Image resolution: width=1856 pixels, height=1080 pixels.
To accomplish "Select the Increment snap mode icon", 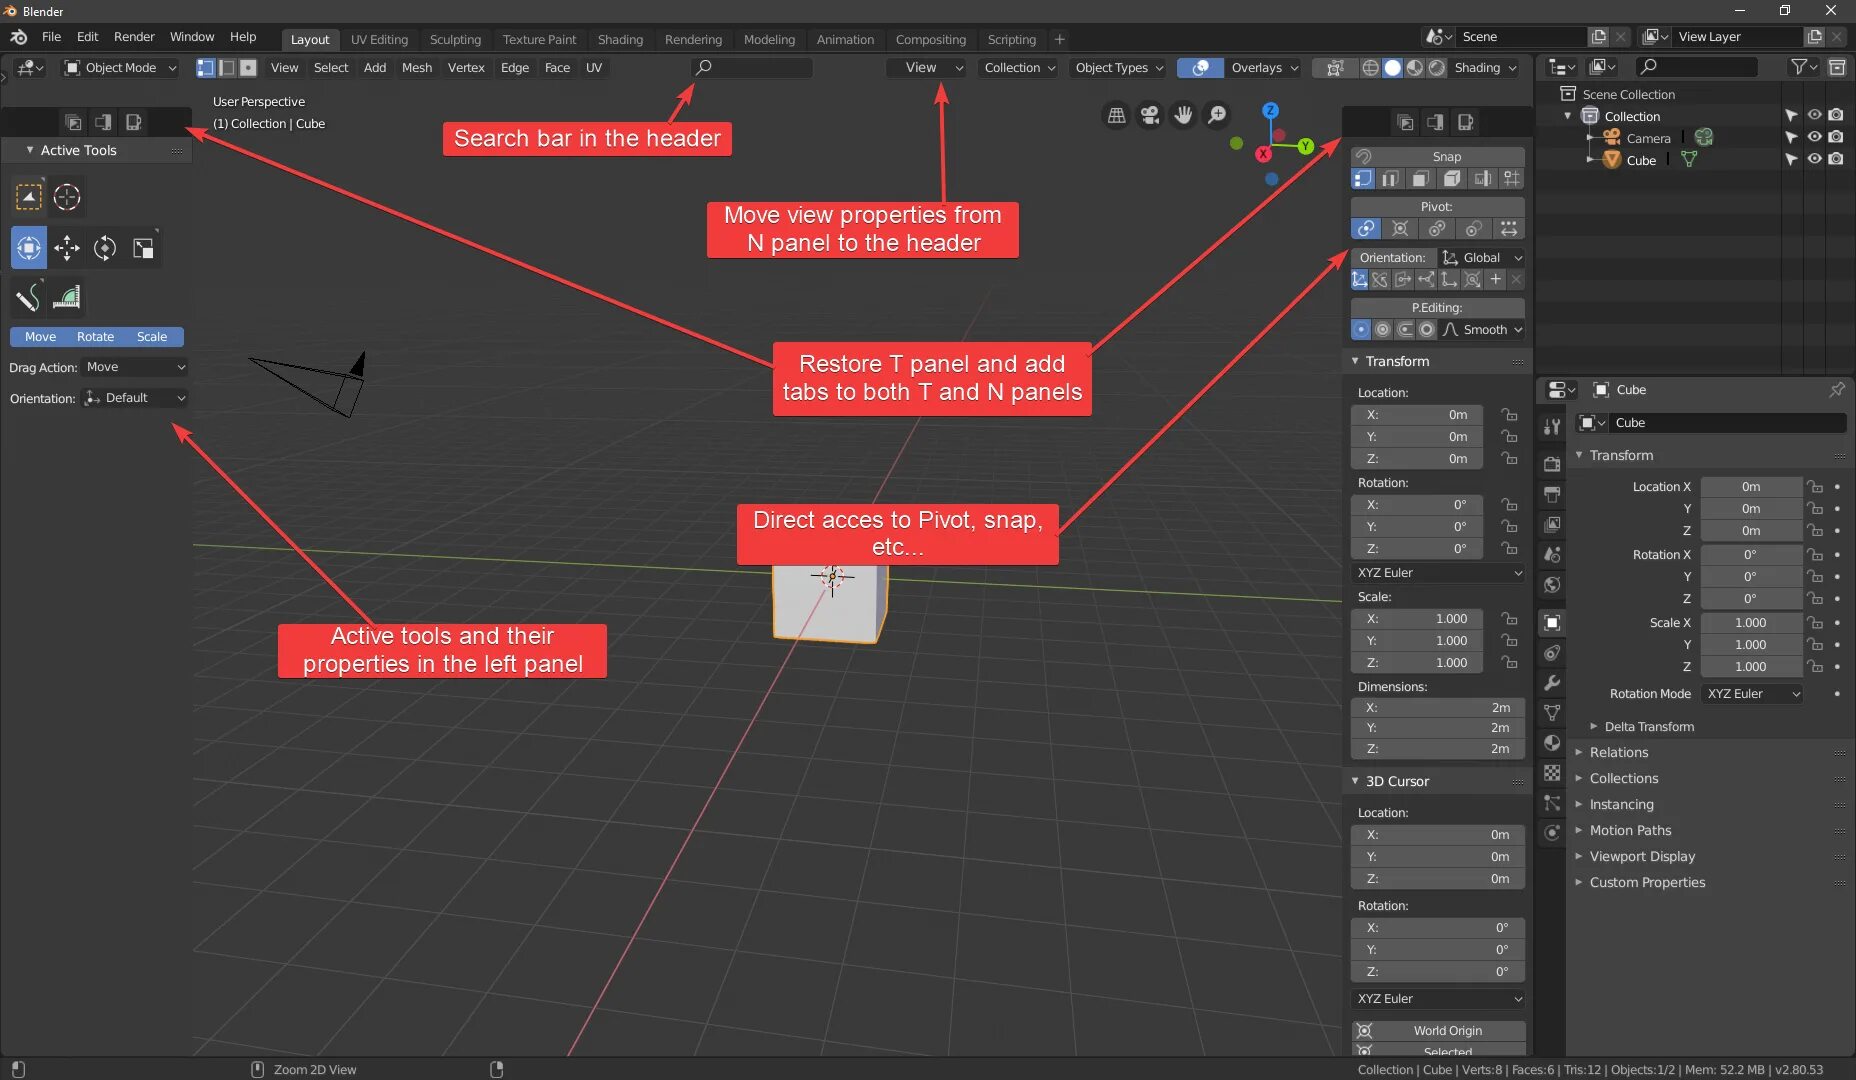I will 1512,179.
